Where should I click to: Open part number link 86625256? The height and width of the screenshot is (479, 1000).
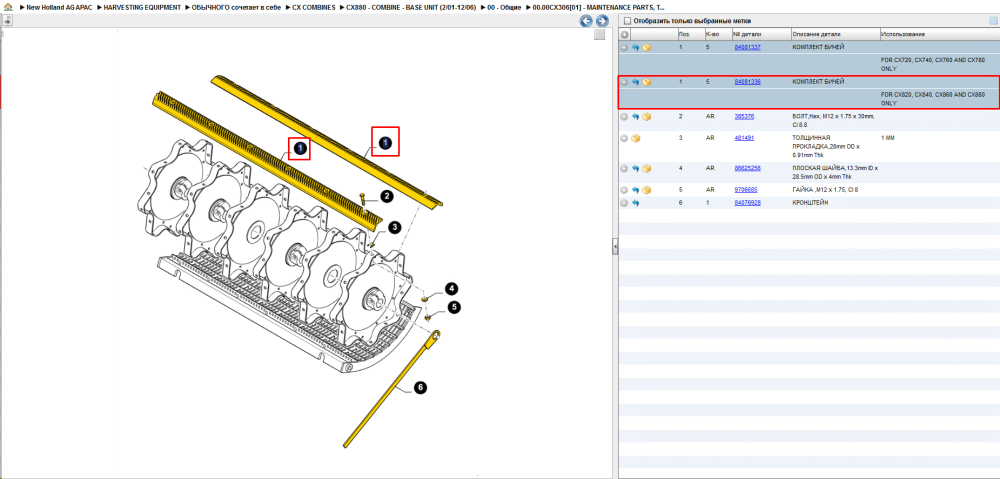[x=747, y=168]
